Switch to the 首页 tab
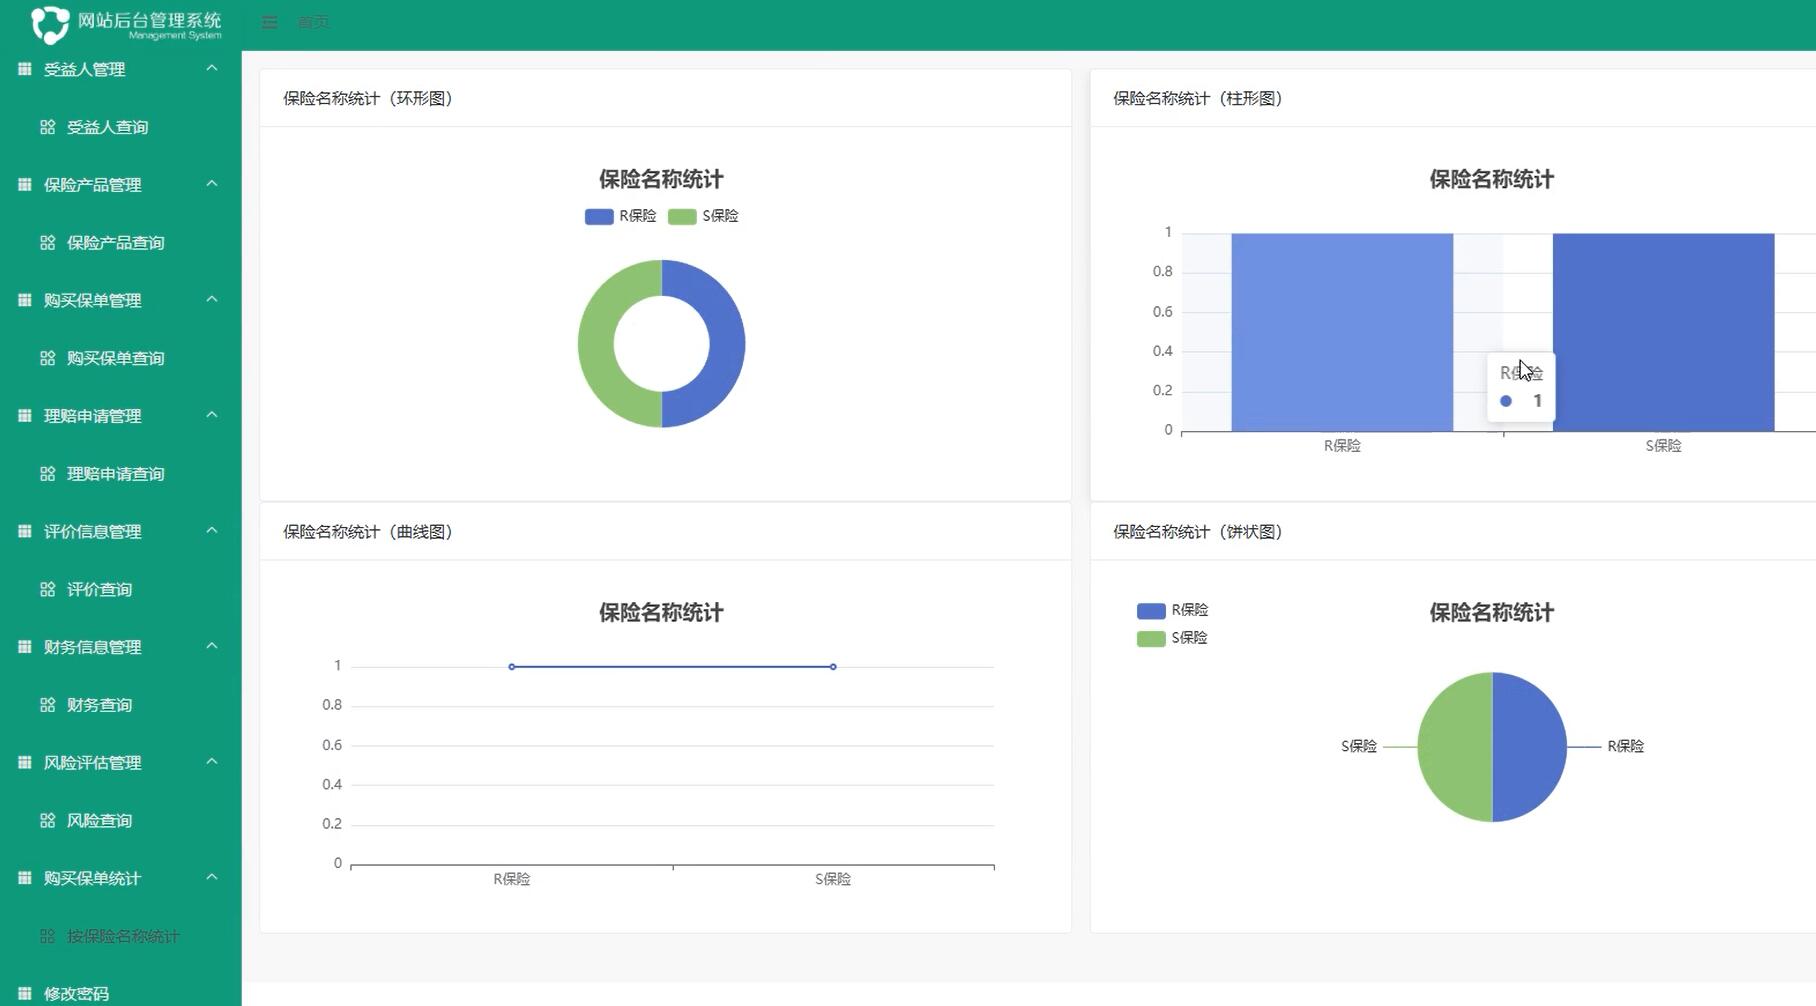The height and width of the screenshot is (1006, 1816). pyautogui.click(x=311, y=21)
